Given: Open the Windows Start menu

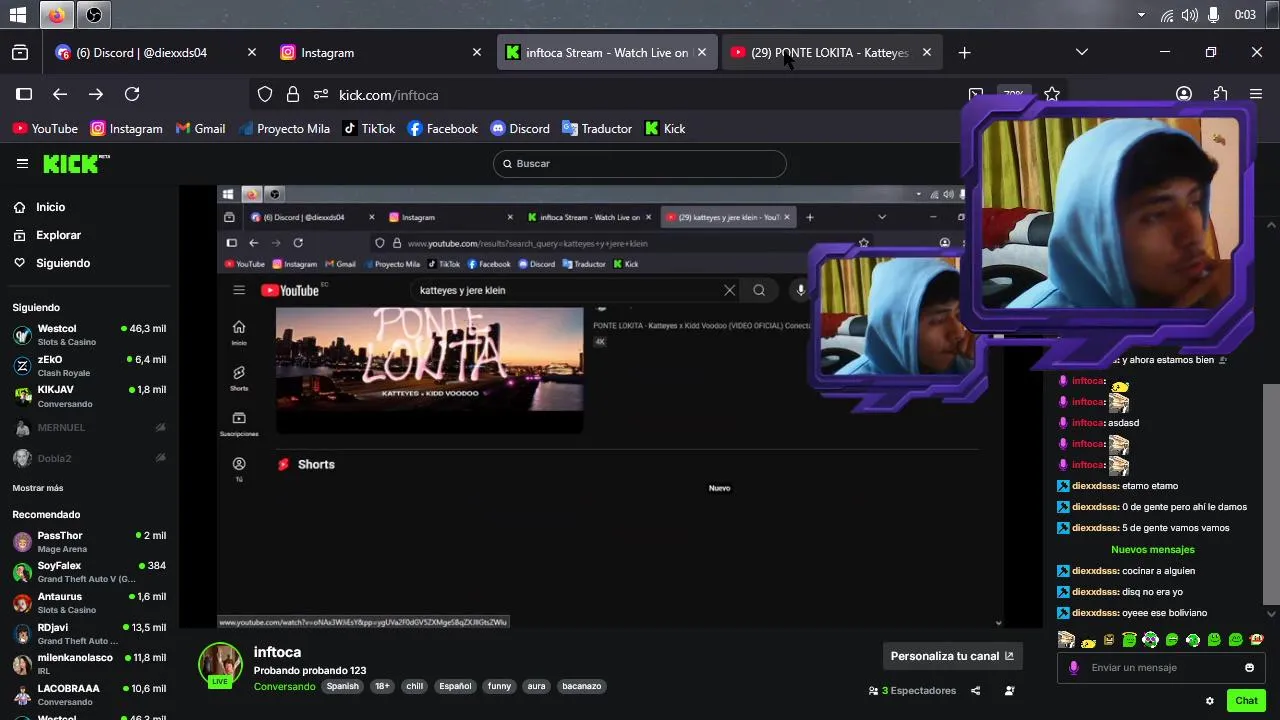Looking at the screenshot, I should tap(18, 15).
